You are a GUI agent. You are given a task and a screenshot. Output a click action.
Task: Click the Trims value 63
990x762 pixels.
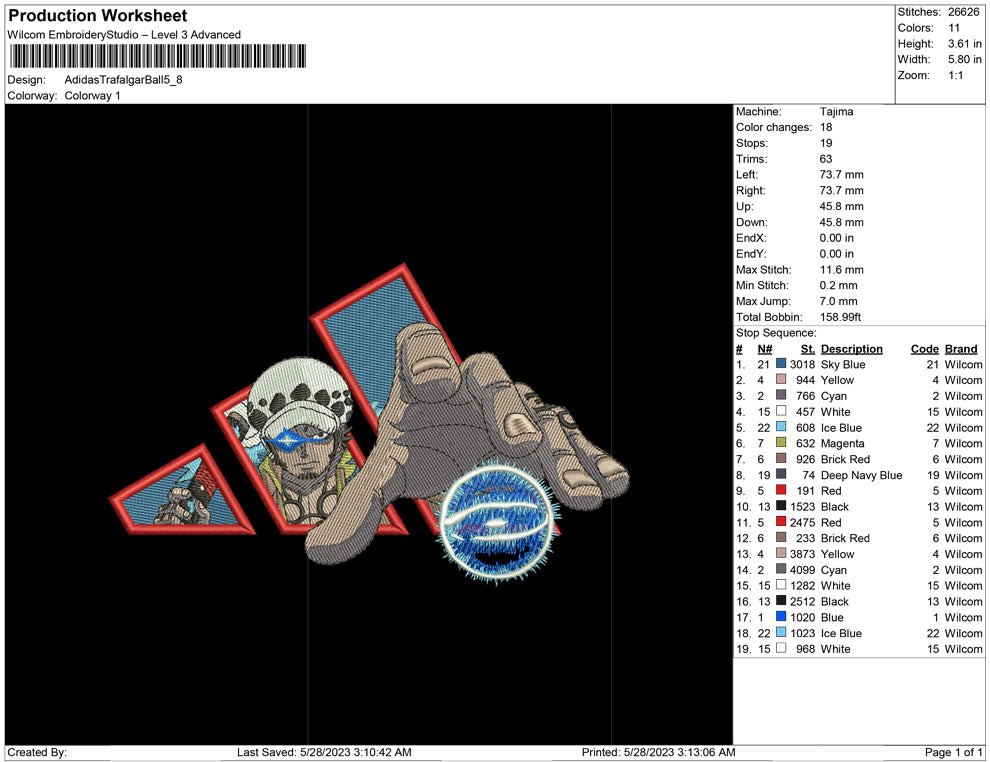(x=826, y=159)
